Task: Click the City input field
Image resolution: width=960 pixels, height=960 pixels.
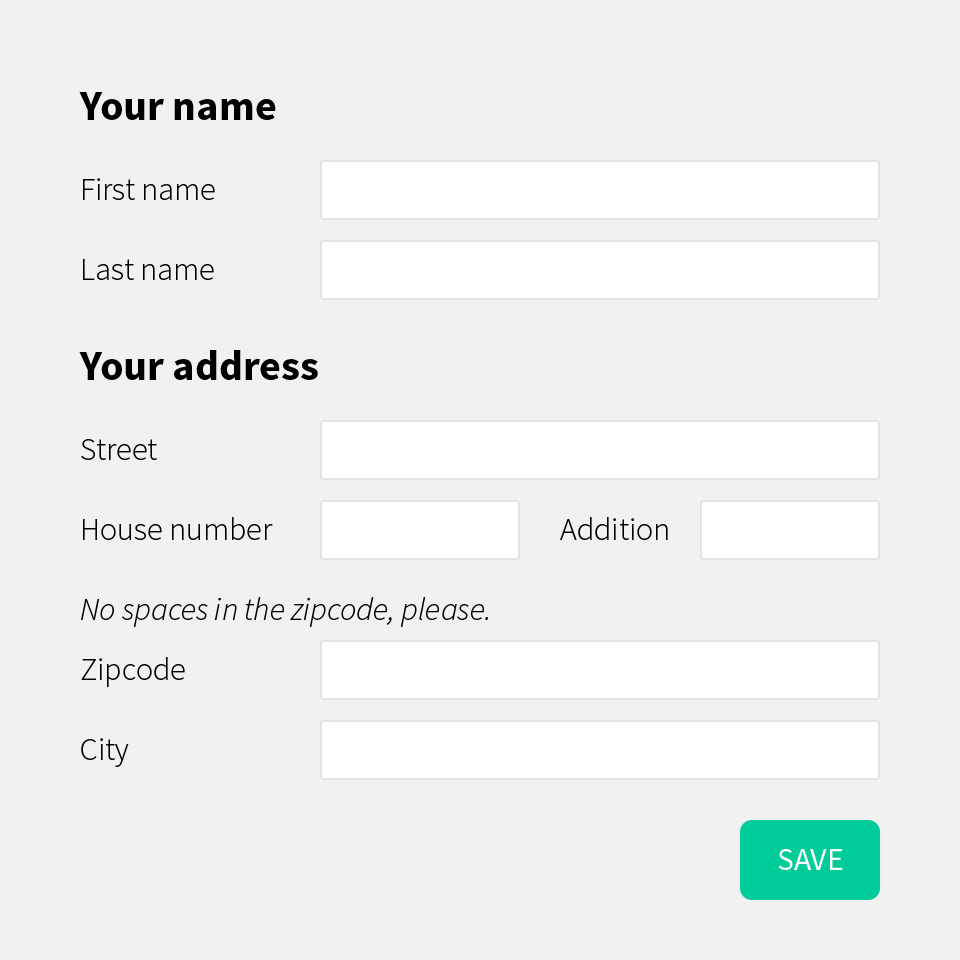Action: (x=599, y=749)
